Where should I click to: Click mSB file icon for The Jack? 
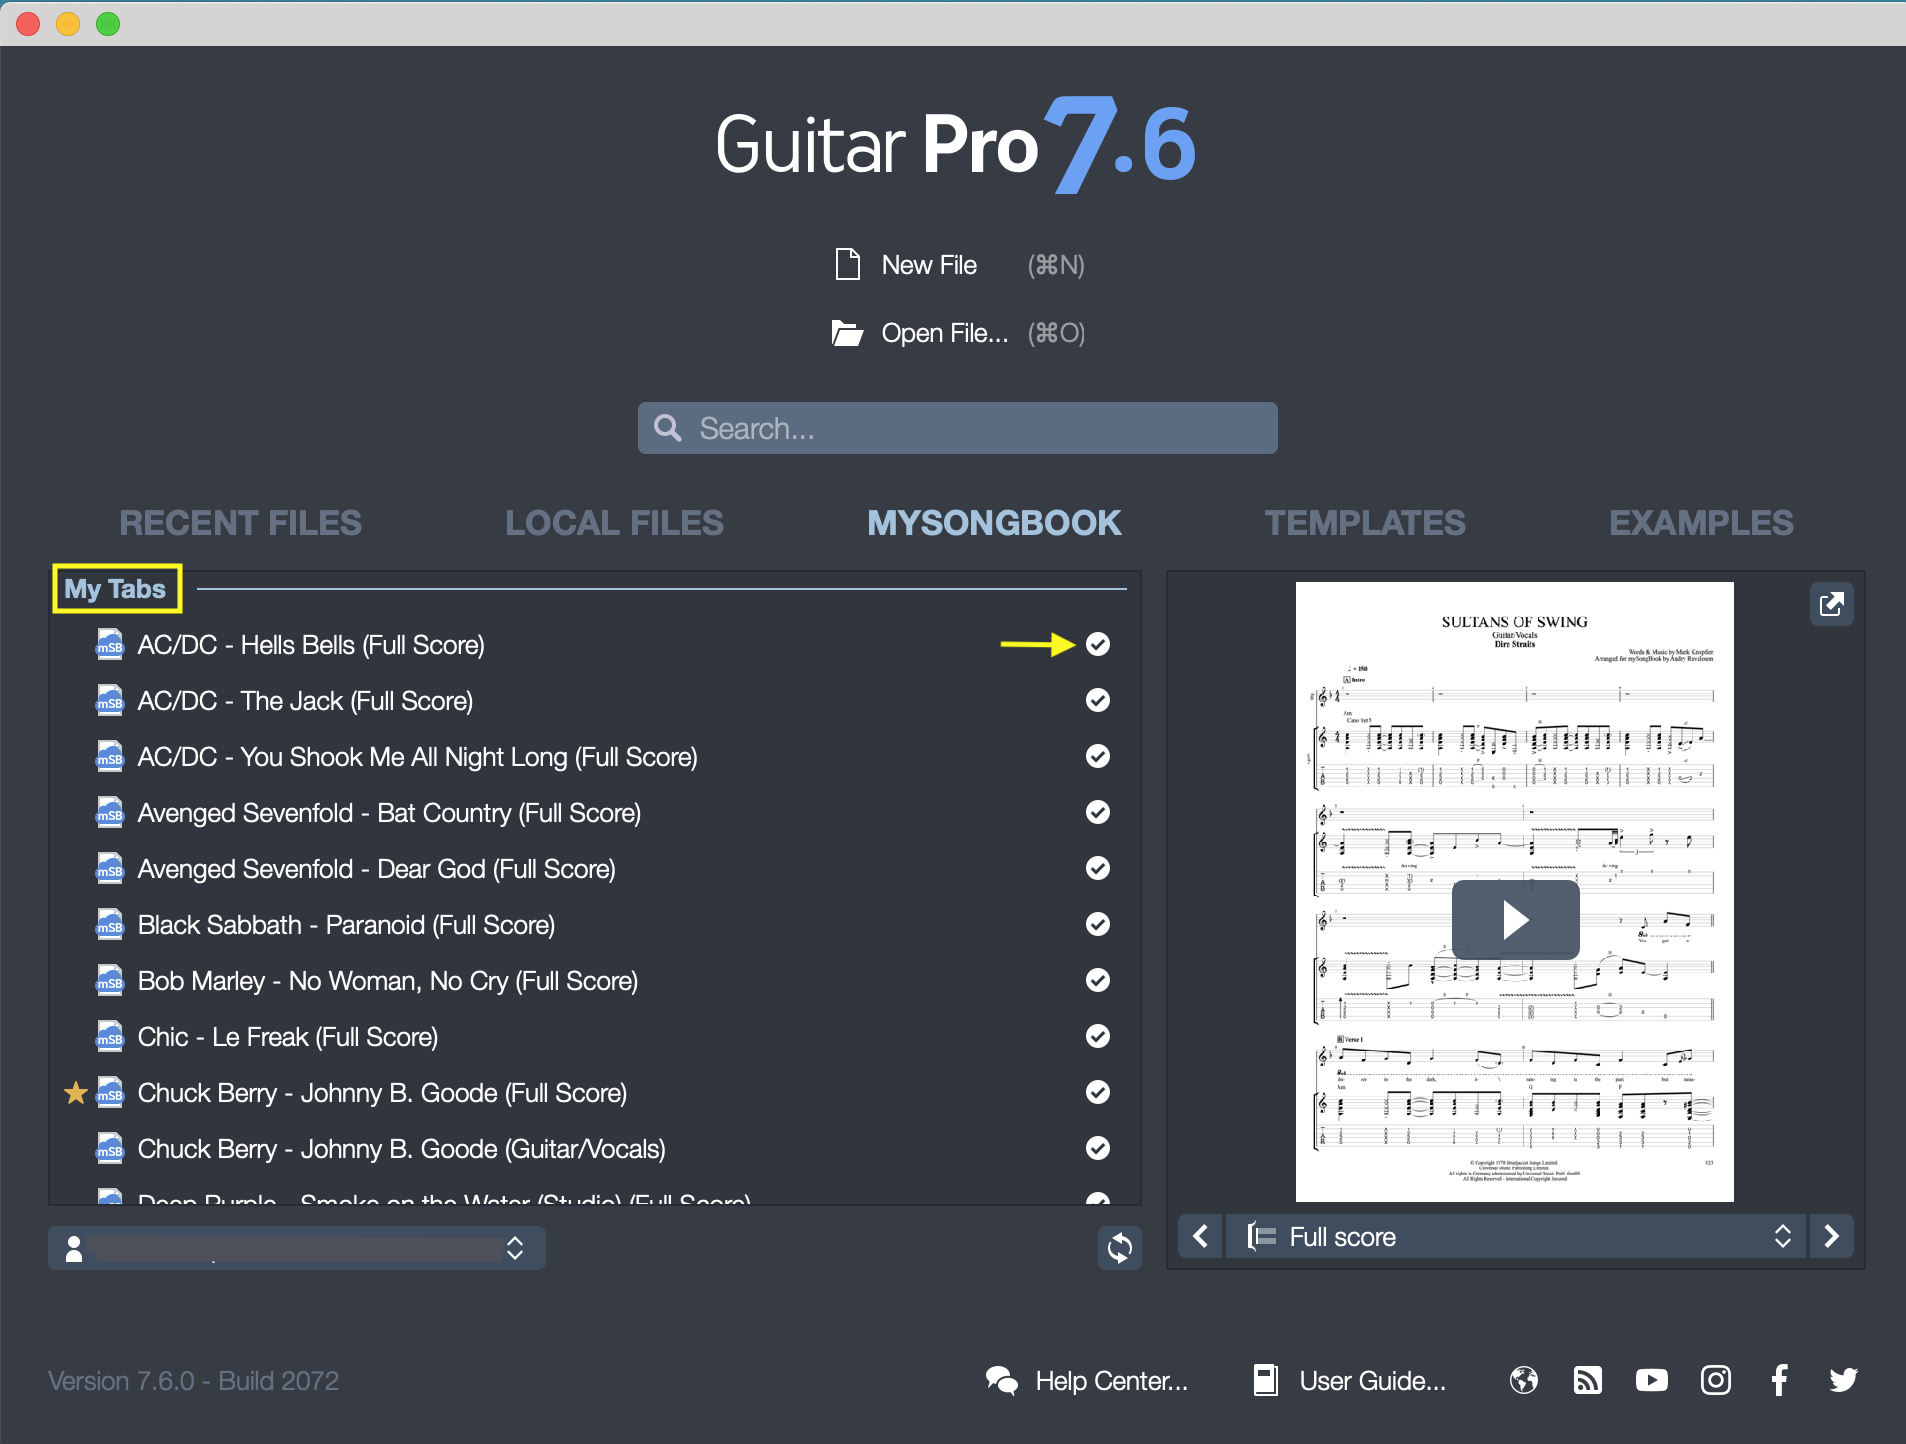point(110,701)
